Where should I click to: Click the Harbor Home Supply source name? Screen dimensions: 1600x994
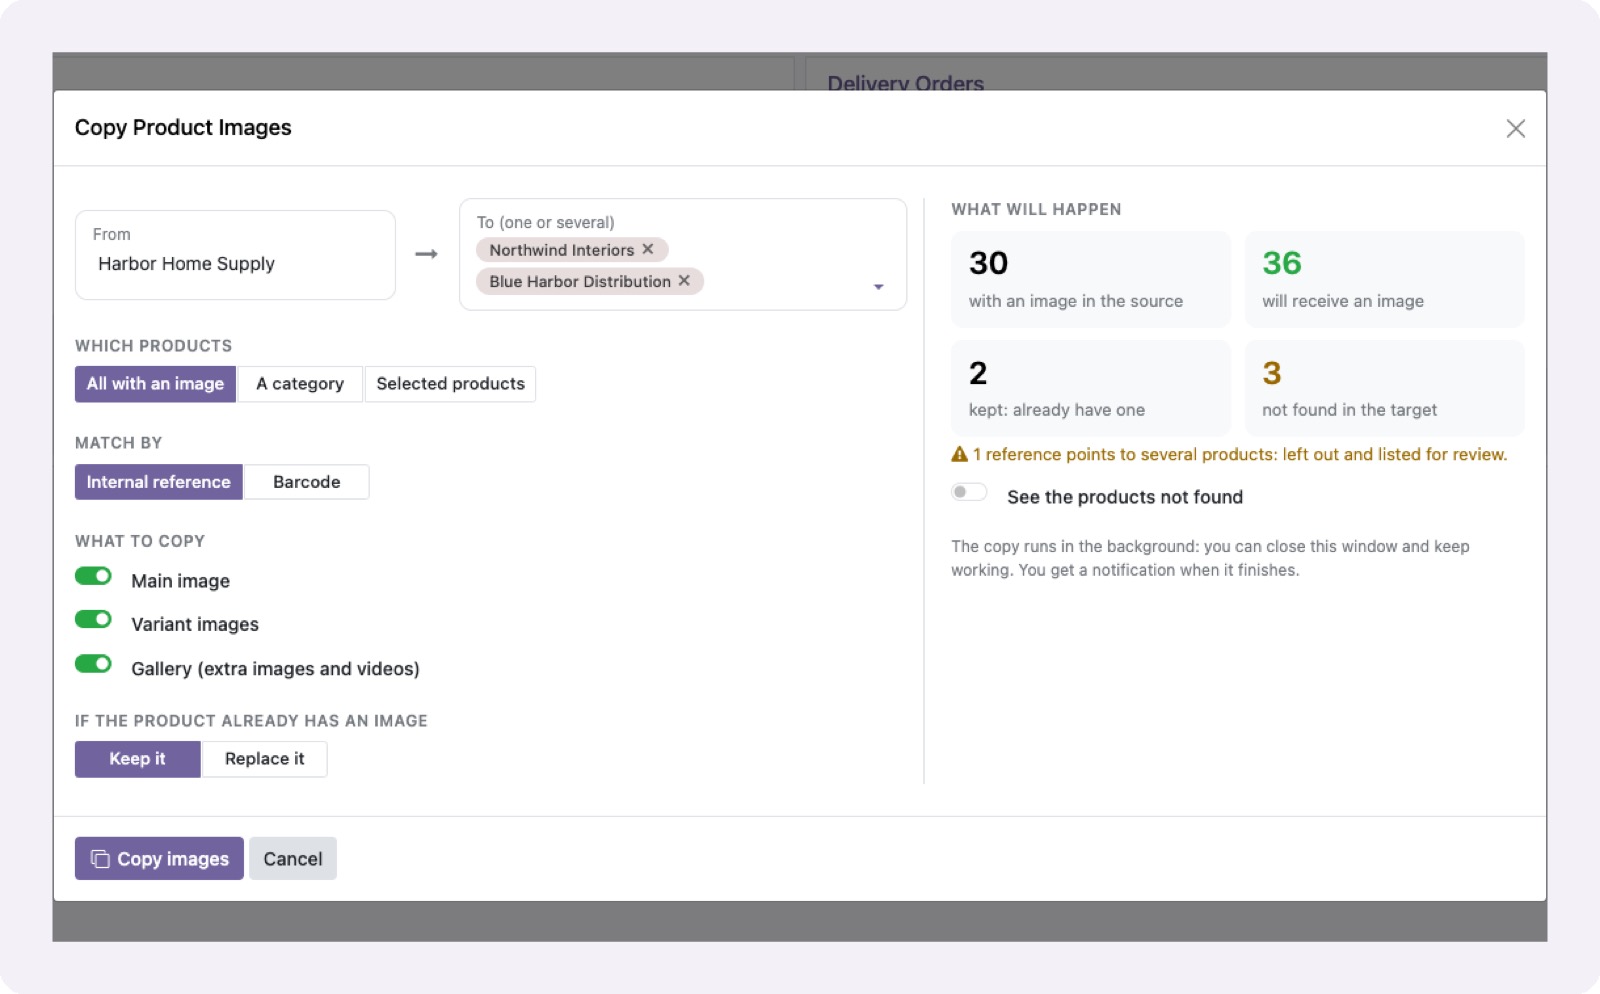(186, 264)
